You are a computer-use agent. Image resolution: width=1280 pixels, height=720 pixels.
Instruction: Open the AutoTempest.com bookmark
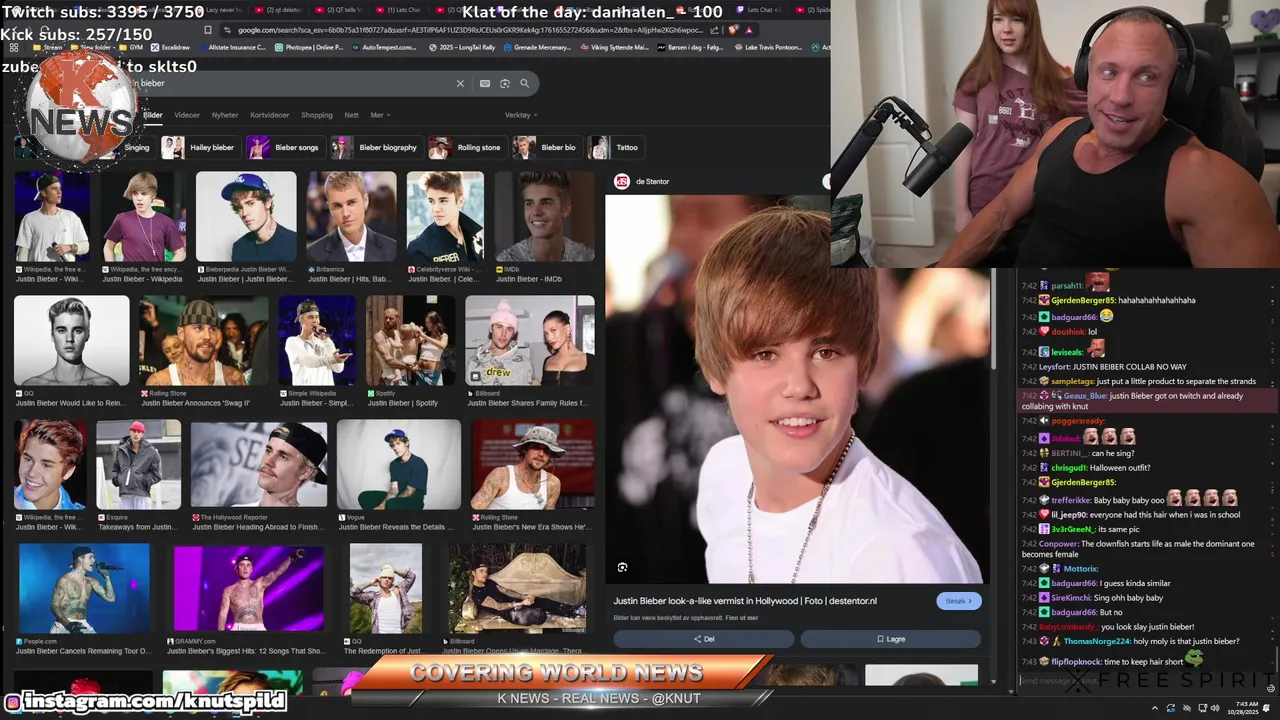[x=383, y=47]
